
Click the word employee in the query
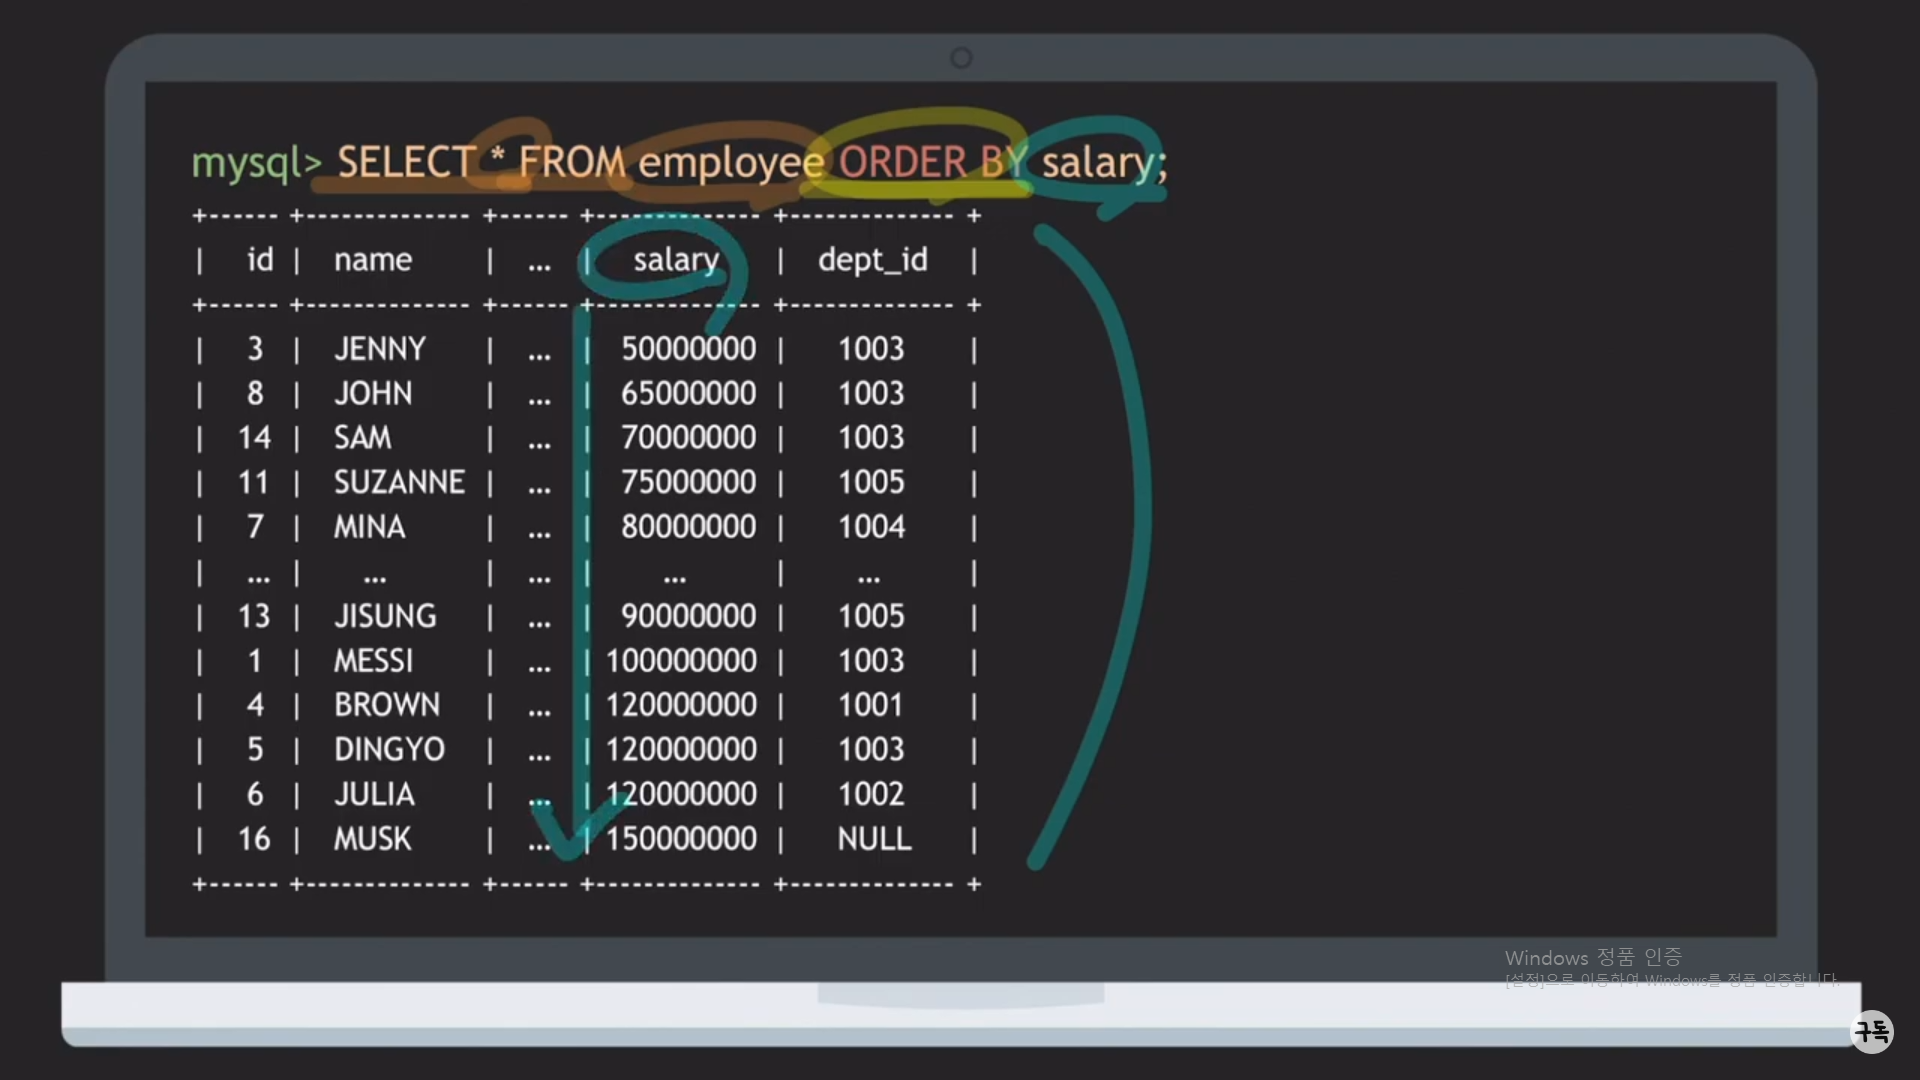[730, 162]
